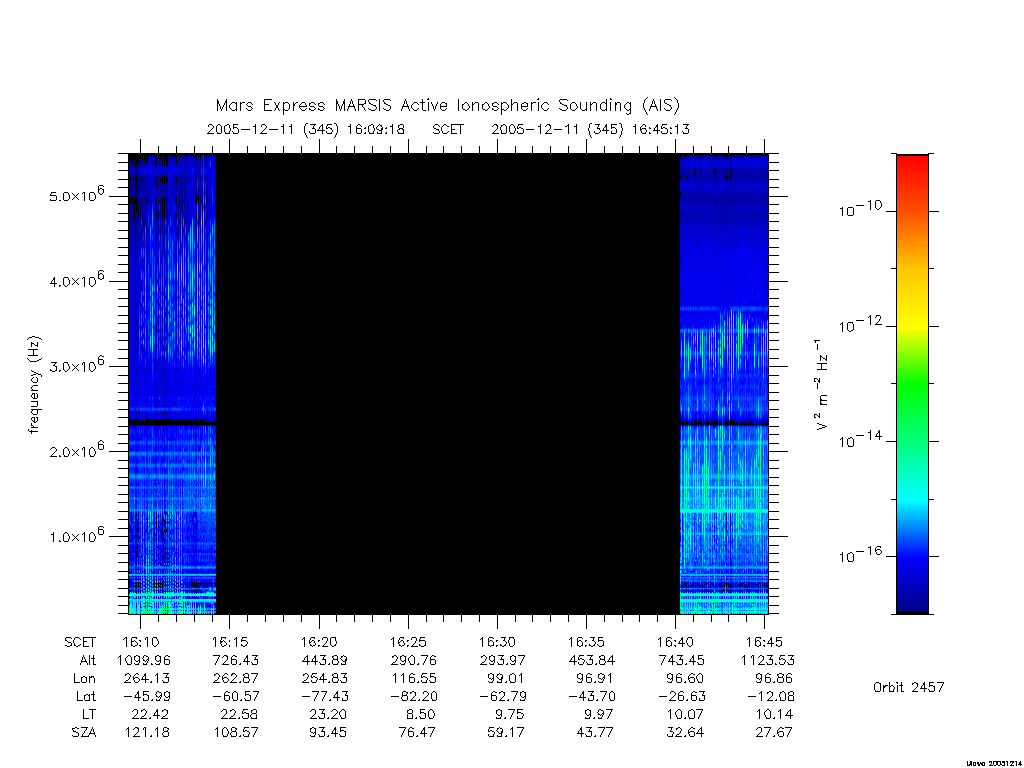This screenshot has width=1024, height=768.
Task: Click altitude value 443.89
Action: point(325,660)
